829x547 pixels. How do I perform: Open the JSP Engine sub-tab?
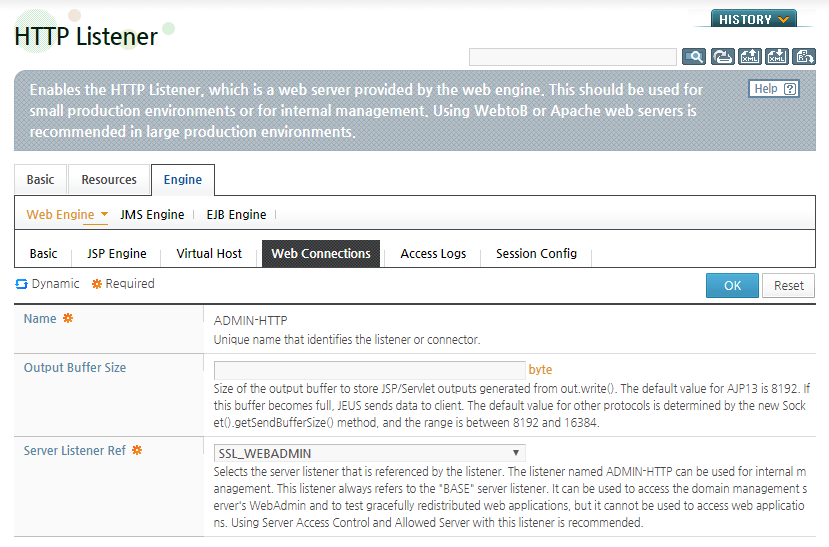117,254
